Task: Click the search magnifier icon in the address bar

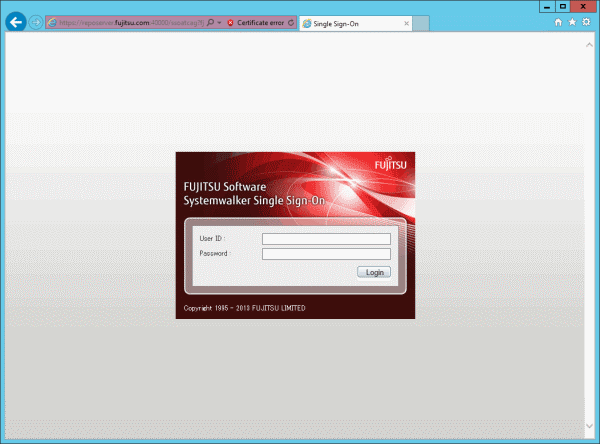Action: pos(210,23)
